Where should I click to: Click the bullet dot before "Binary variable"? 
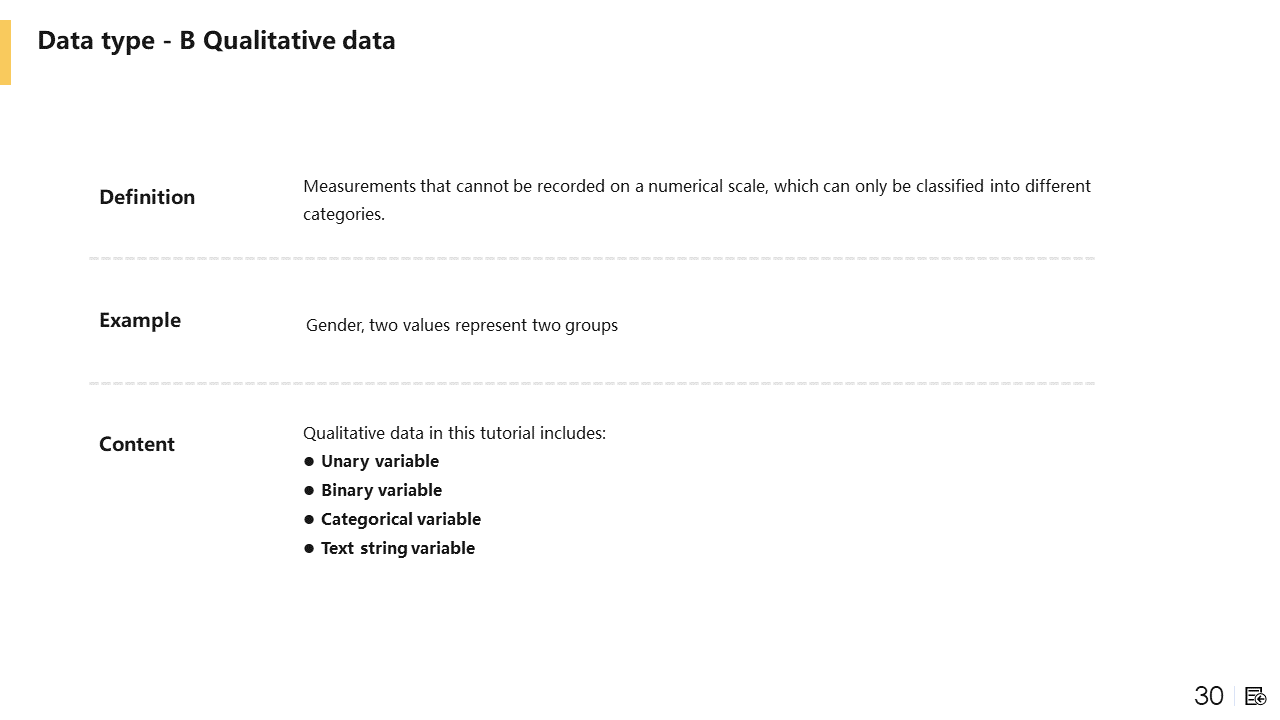(309, 490)
